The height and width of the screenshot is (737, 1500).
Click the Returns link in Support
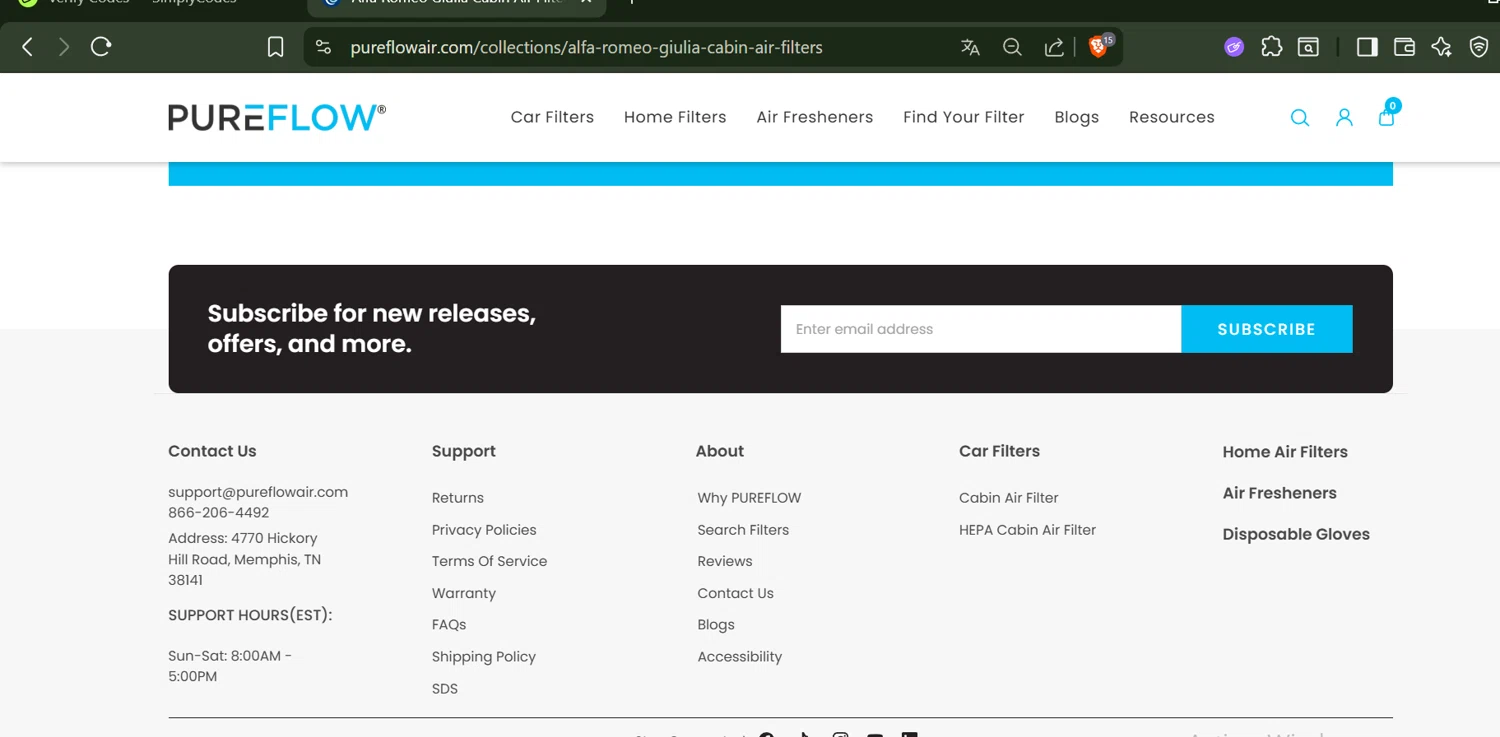point(458,498)
